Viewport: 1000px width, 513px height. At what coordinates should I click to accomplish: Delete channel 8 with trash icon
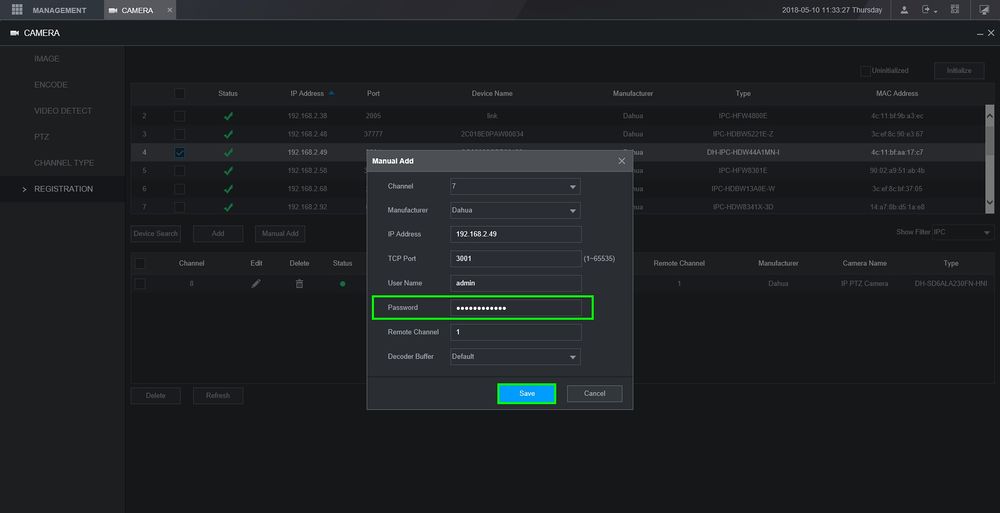click(x=299, y=284)
